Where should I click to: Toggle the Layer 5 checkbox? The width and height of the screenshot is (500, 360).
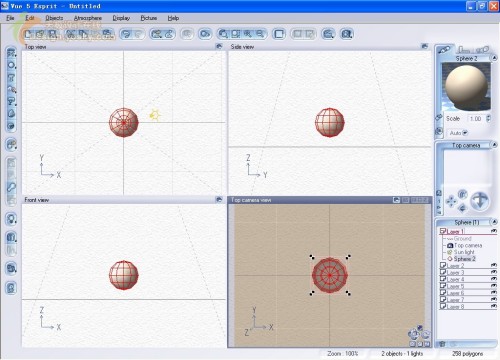click(x=443, y=286)
